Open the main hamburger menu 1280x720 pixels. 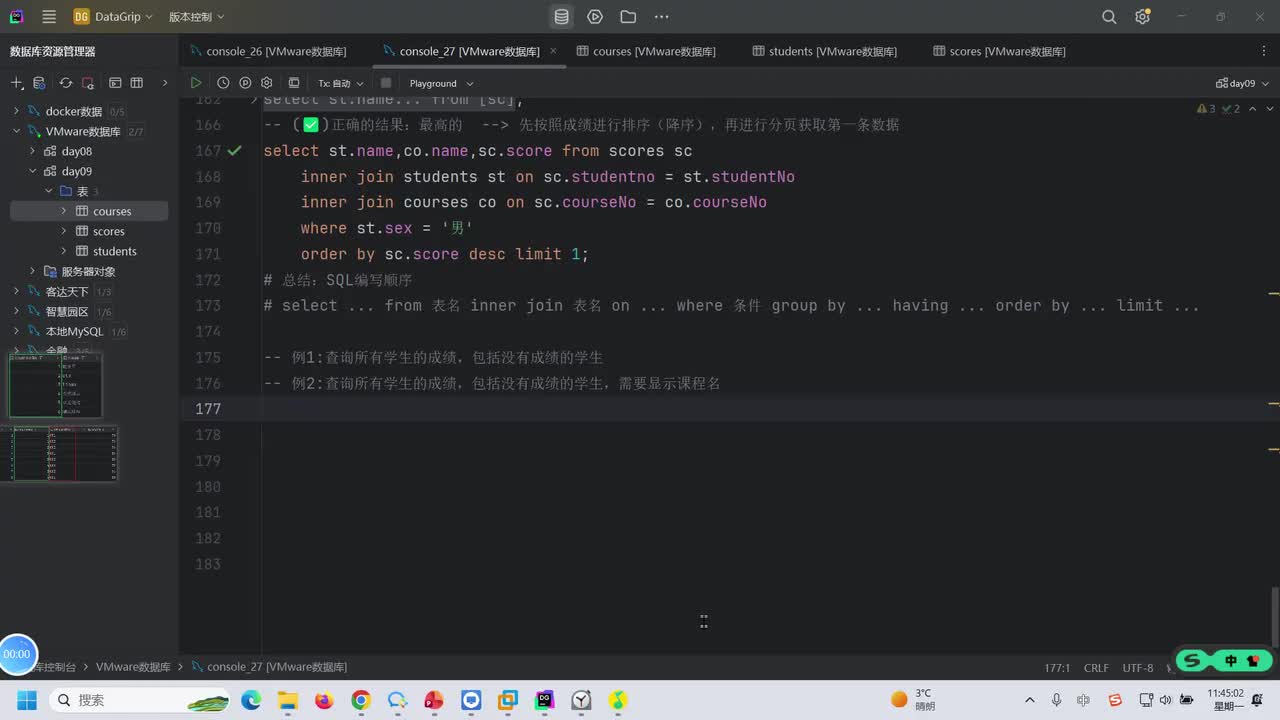coord(49,17)
